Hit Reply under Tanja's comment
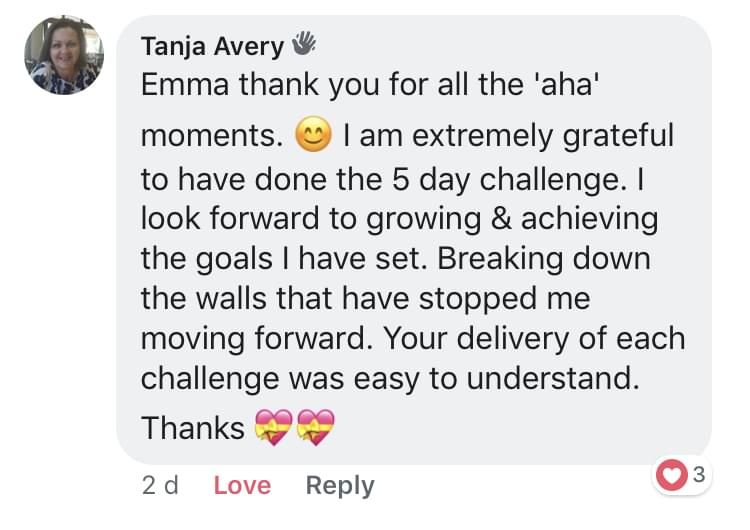The image size is (750, 530). [x=340, y=486]
